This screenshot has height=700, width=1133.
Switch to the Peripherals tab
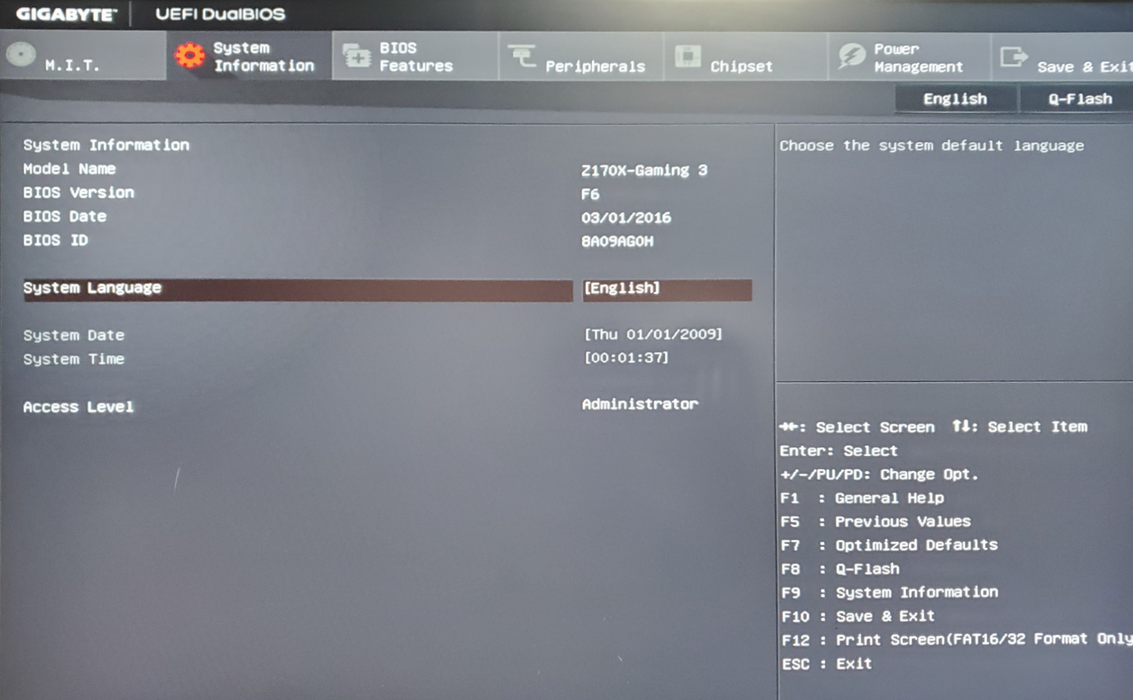point(581,56)
